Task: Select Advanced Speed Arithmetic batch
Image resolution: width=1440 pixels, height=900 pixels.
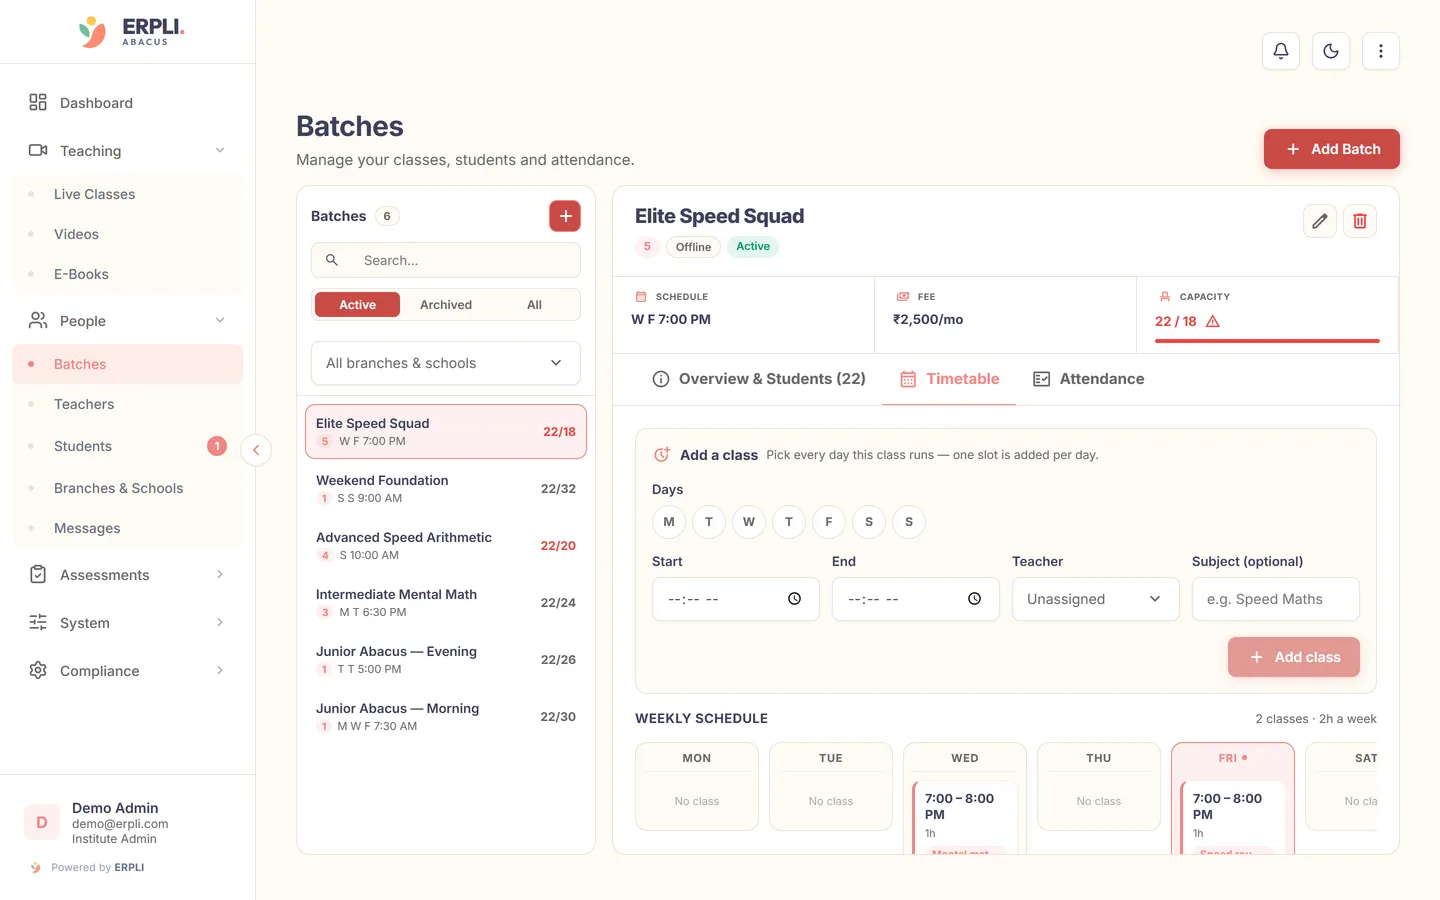Action: (446, 546)
